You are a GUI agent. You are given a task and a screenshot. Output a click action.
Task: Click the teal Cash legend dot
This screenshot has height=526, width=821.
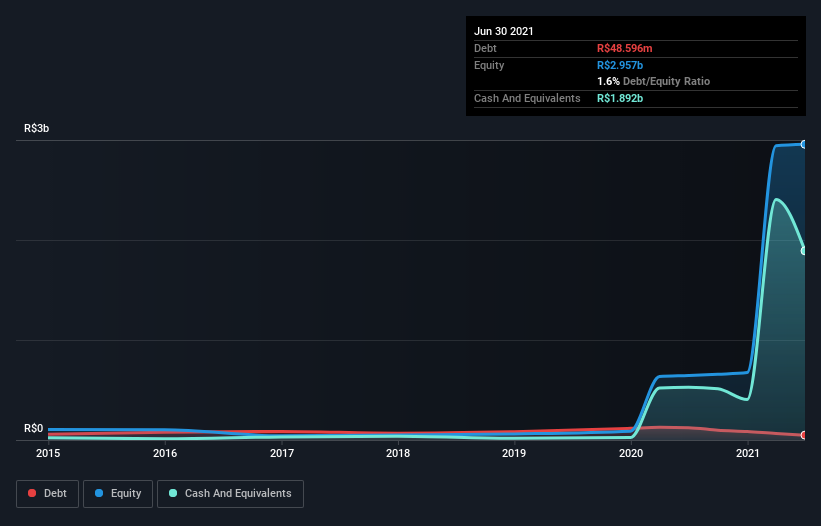click(173, 493)
